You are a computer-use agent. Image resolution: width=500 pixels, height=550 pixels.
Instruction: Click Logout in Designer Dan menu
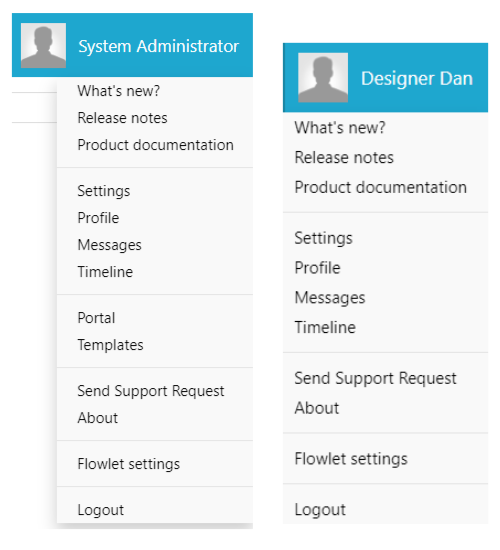pos(320,510)
